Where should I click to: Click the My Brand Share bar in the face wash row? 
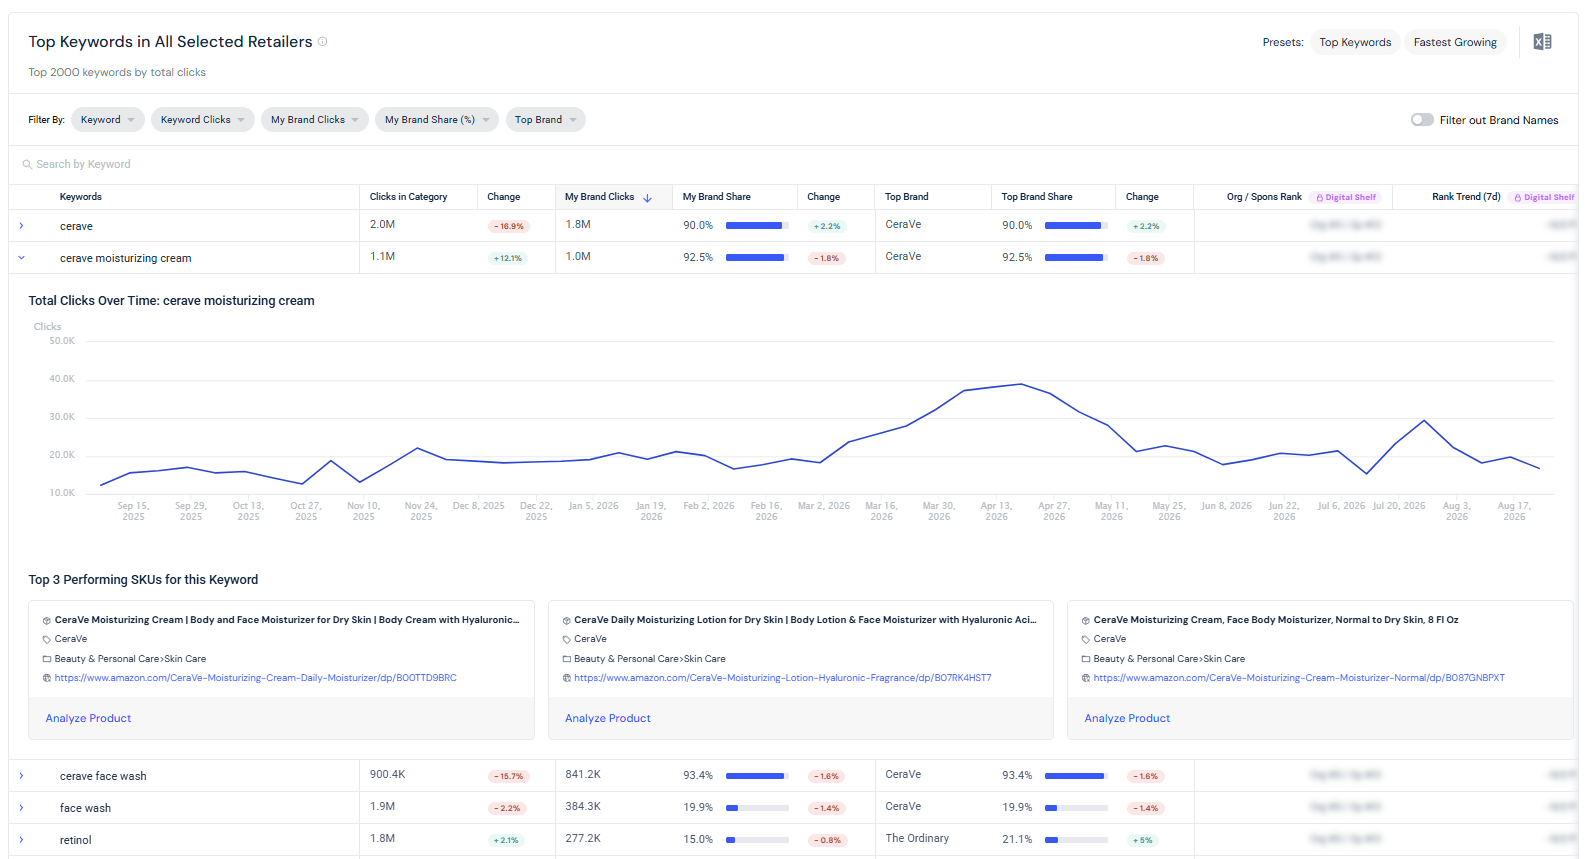pyautogui.click(x=757, y=808)
